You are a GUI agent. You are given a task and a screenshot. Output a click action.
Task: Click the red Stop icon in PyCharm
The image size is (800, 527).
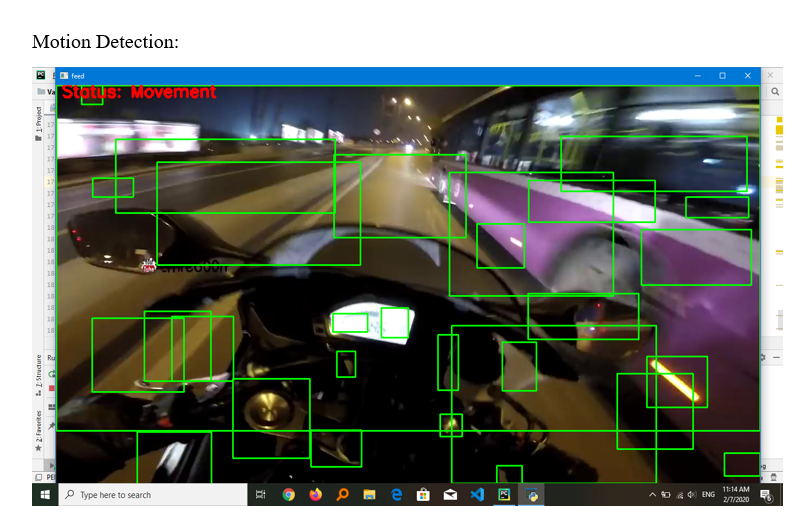click(x=52, y=388)
